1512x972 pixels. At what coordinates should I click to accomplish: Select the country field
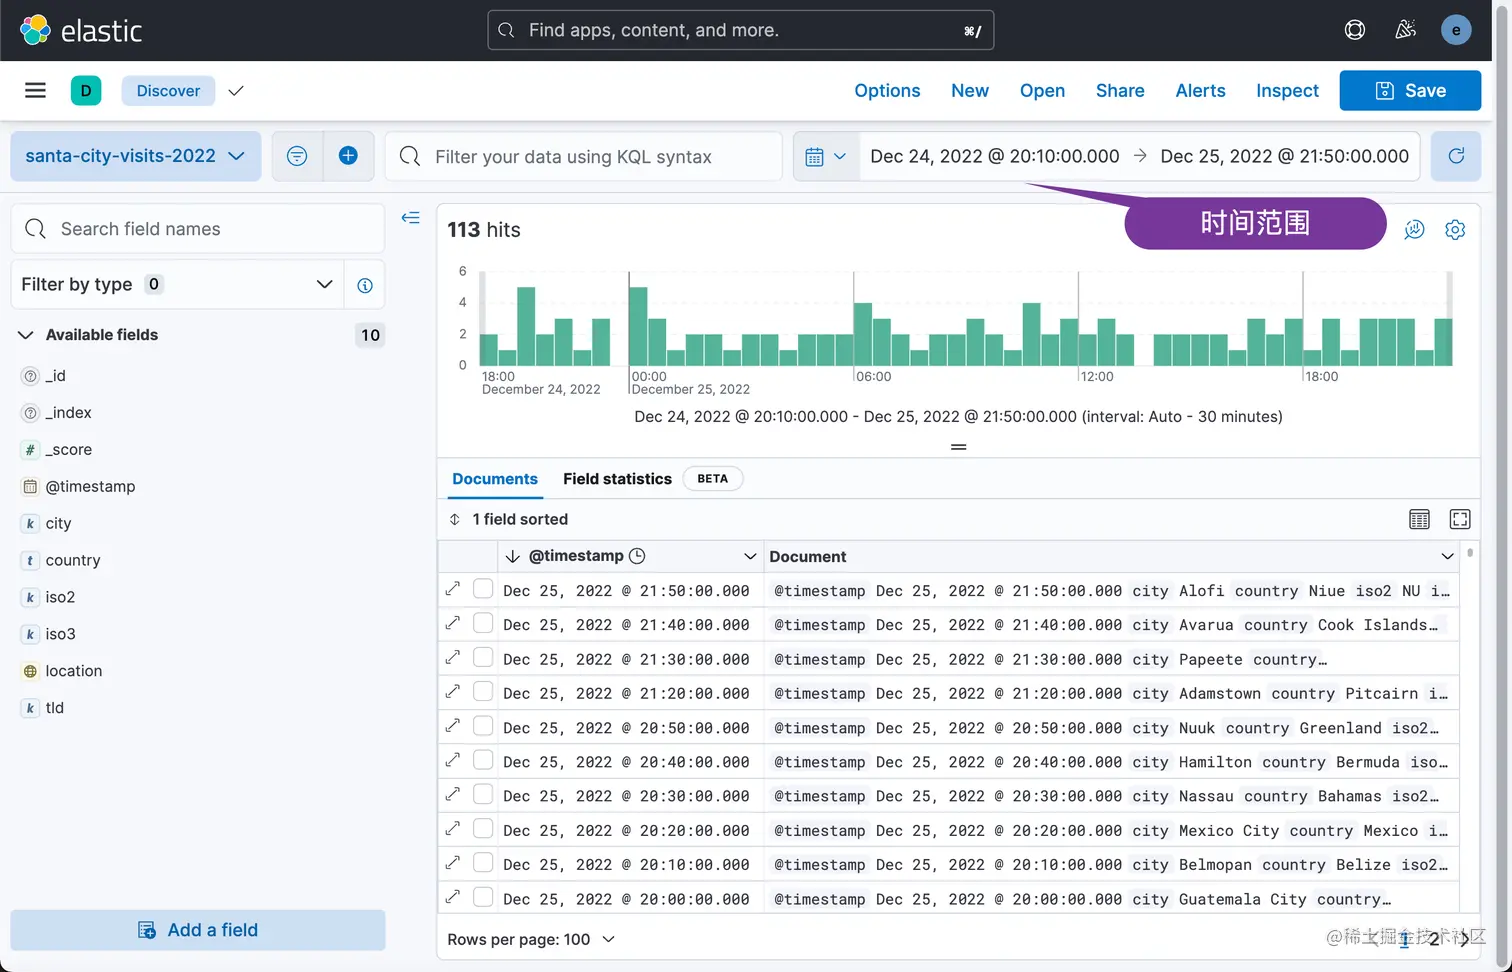coord(73,560)
